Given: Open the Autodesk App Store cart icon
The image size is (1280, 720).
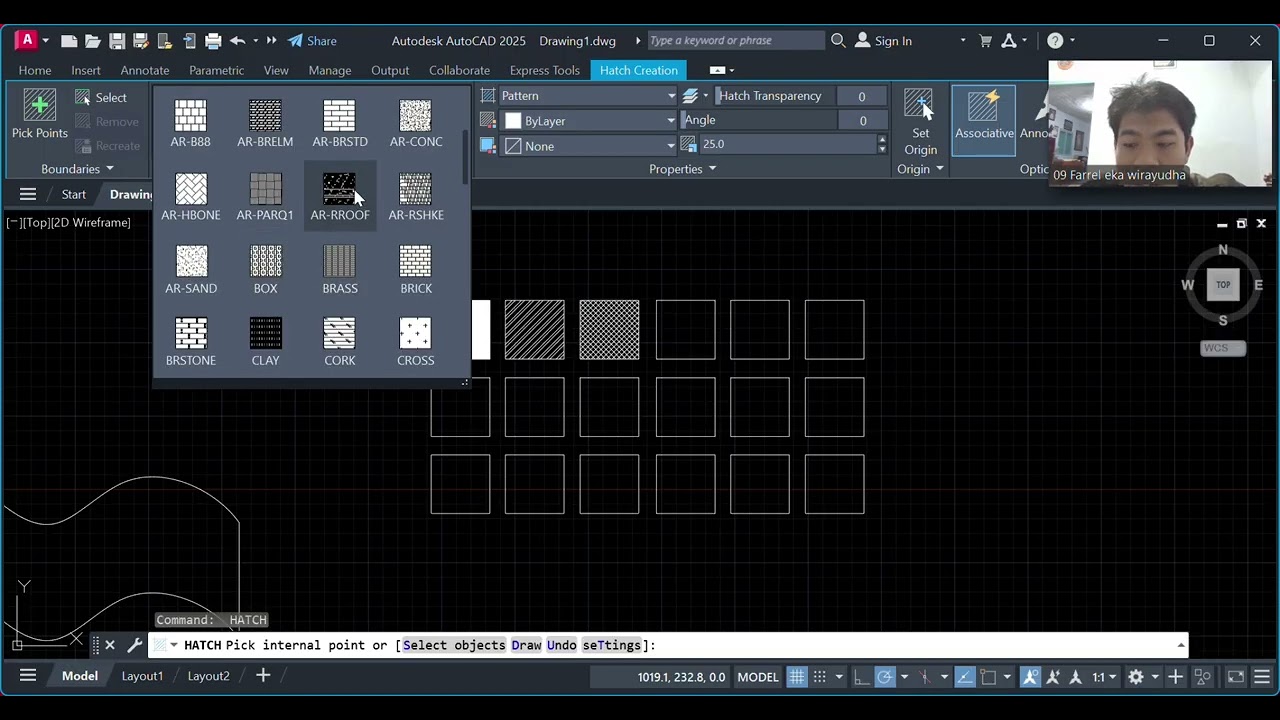Looking at the screenshot, I should (985, 41).
